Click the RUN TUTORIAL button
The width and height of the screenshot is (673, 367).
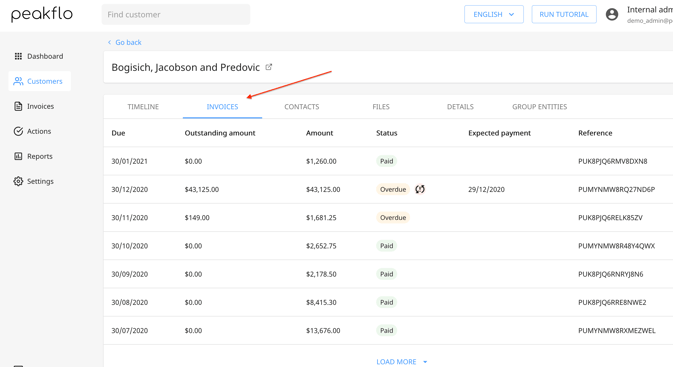(564, 15)
